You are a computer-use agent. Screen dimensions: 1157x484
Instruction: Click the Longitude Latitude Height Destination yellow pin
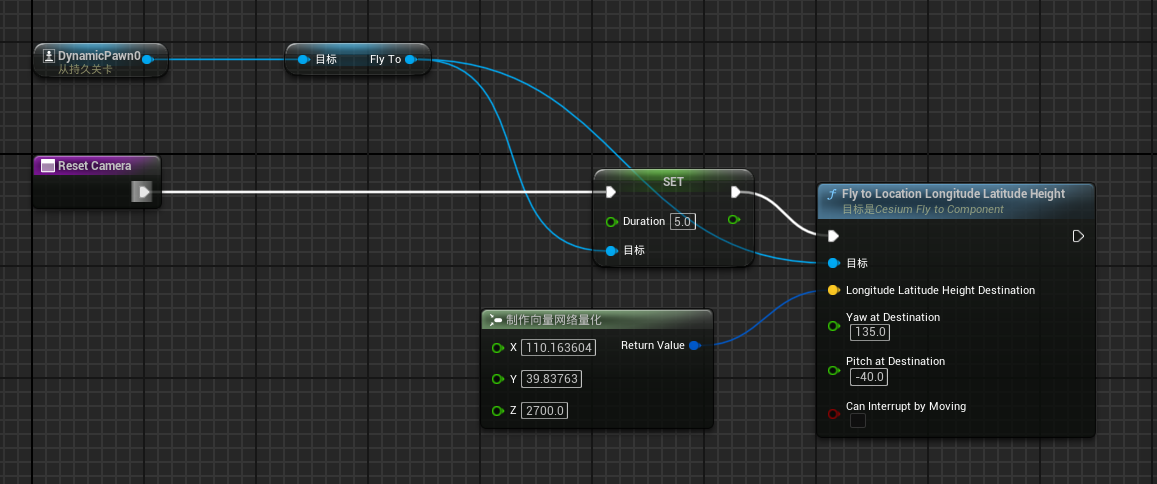click(x=834, y=291)
